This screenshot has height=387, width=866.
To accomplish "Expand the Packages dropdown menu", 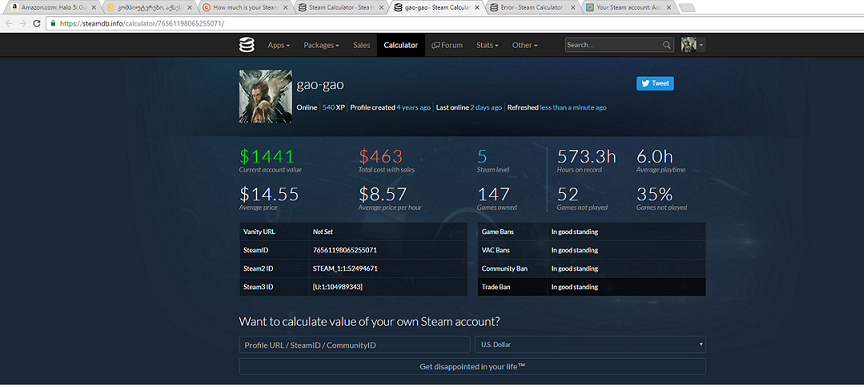I will click(x=321, y=45).
